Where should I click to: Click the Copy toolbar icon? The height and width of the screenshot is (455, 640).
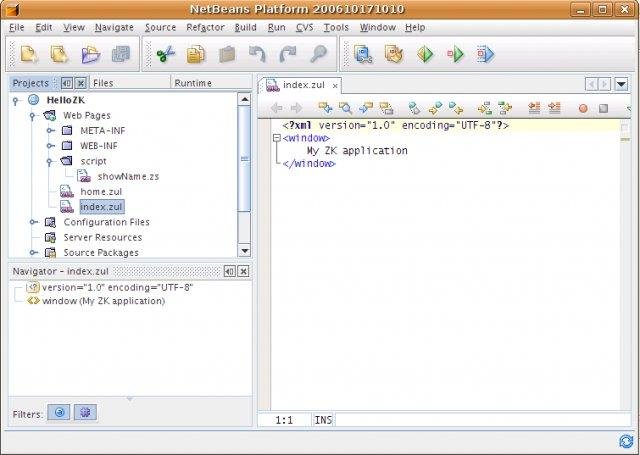196,54
